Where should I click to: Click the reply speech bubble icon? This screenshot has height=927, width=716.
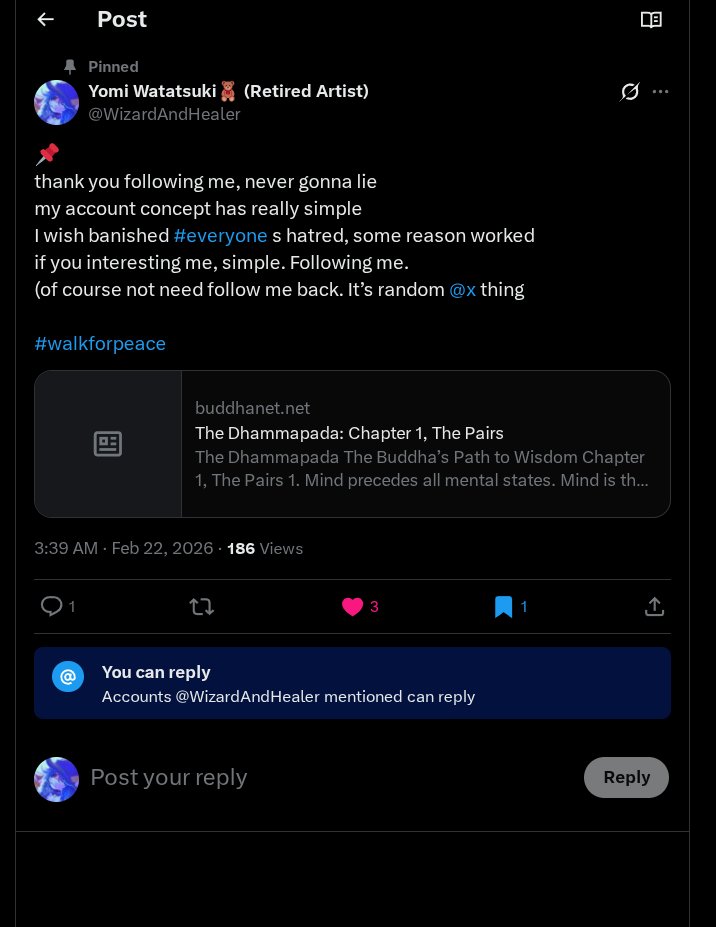pyautogui.click(x=51, y=606)
